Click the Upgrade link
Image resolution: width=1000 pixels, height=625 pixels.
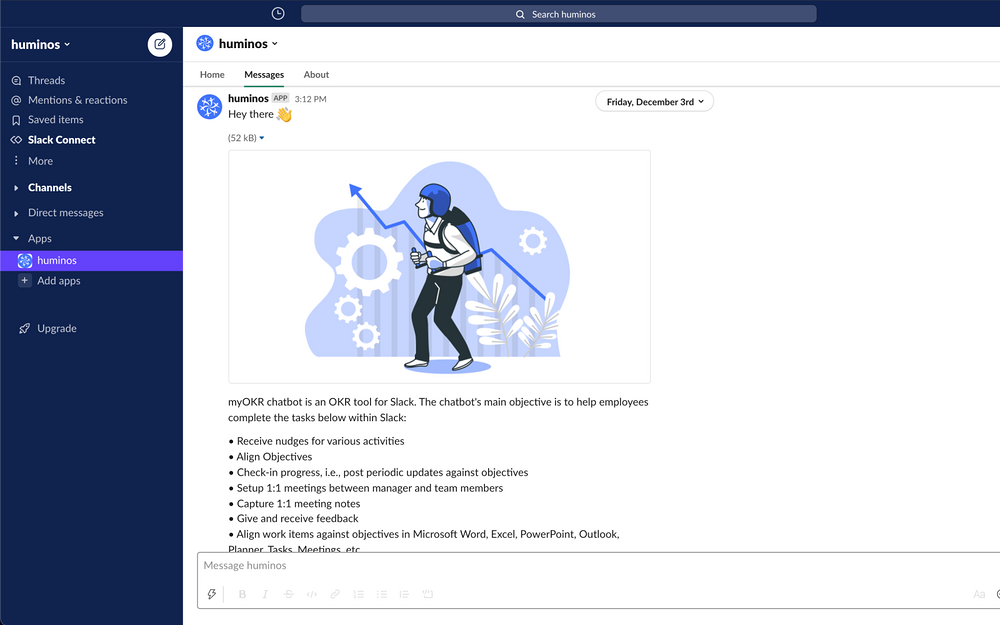[x=56, y=328]
